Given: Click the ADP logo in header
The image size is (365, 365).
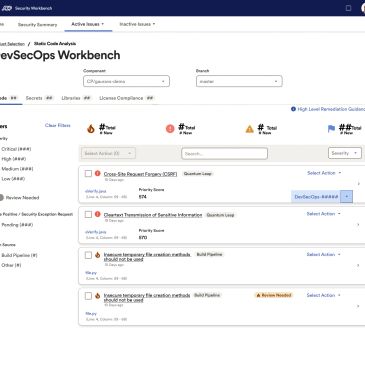Looking at the screenshot, I should click(x=6, y=8).
